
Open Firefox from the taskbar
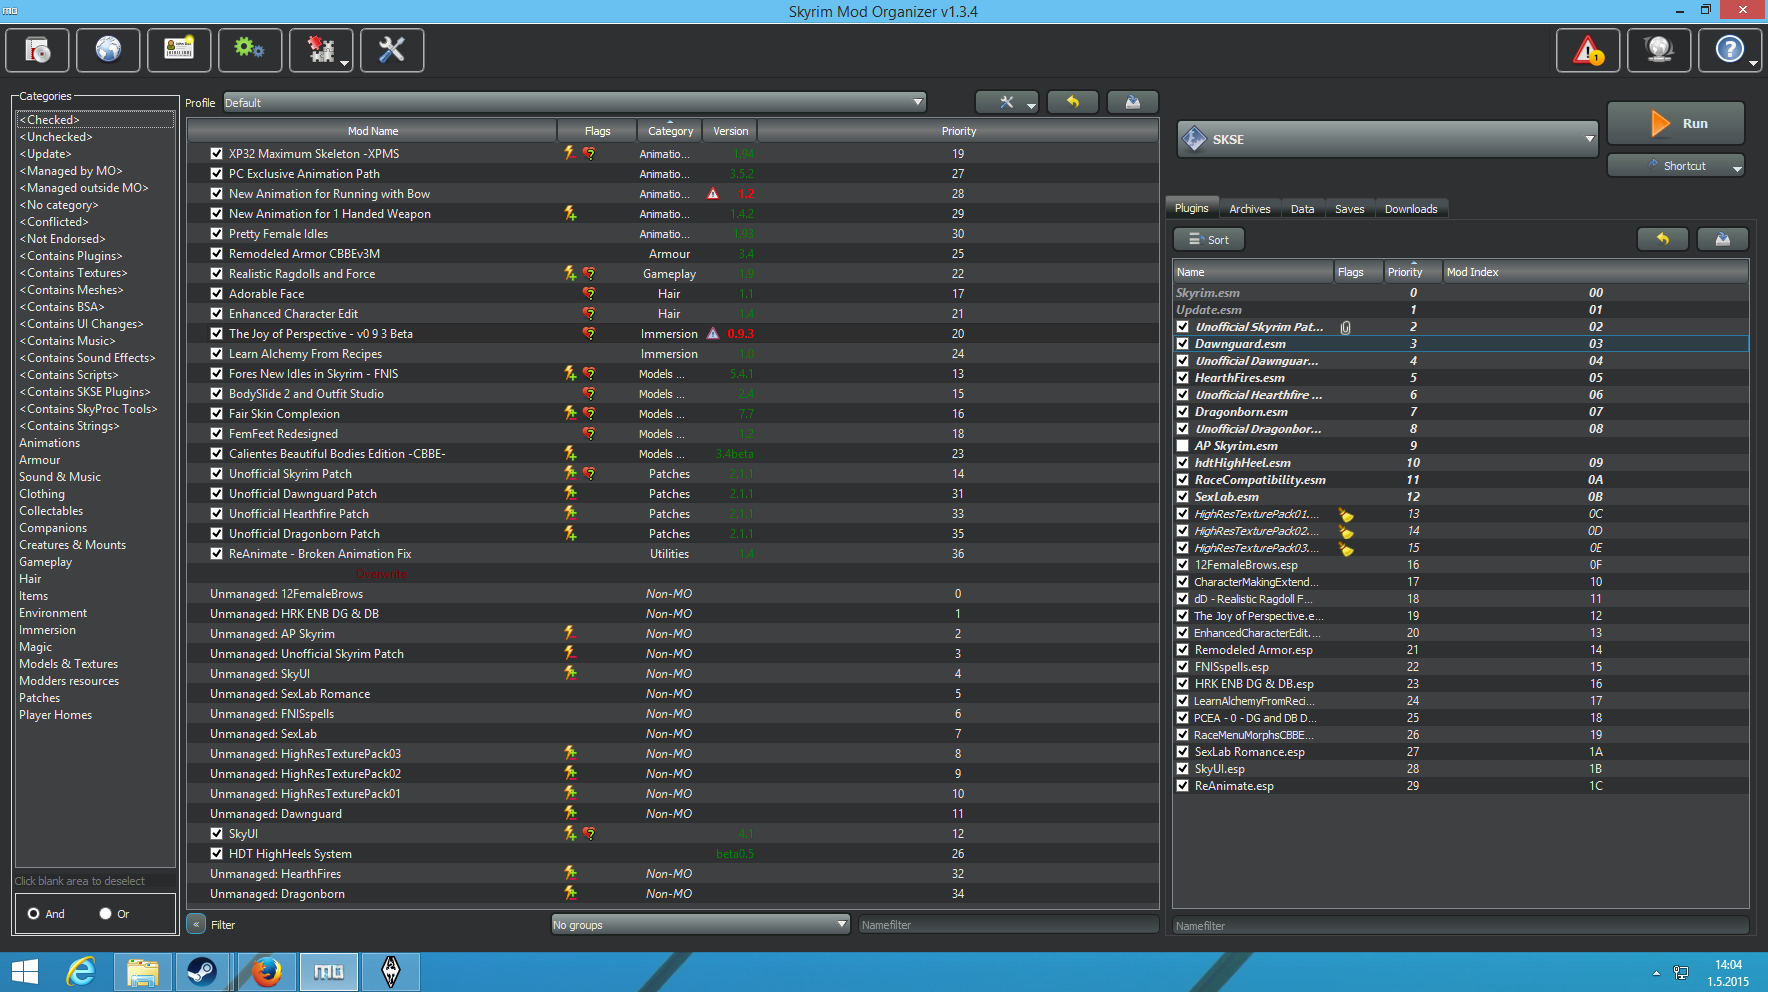pos(267,971)
